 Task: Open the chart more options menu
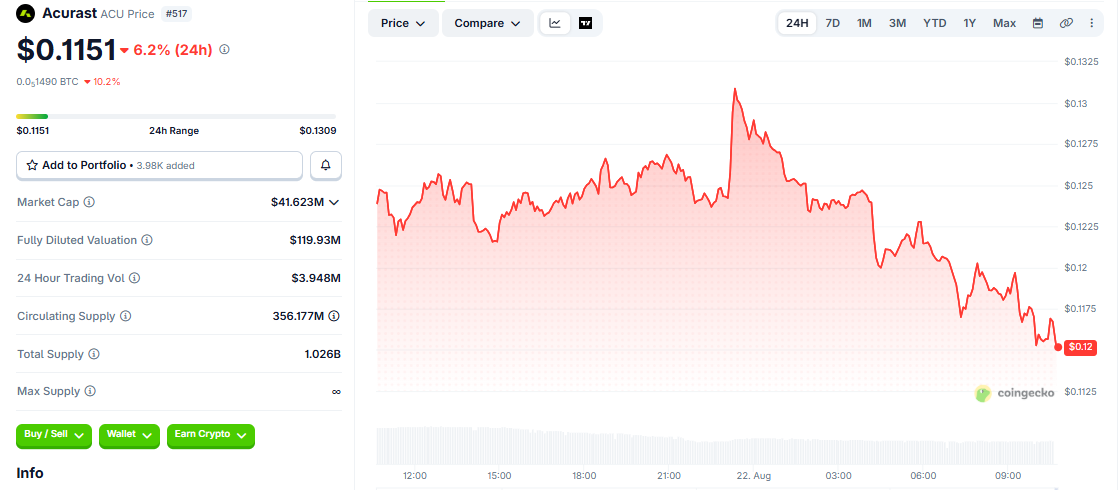coord(1091,23)
